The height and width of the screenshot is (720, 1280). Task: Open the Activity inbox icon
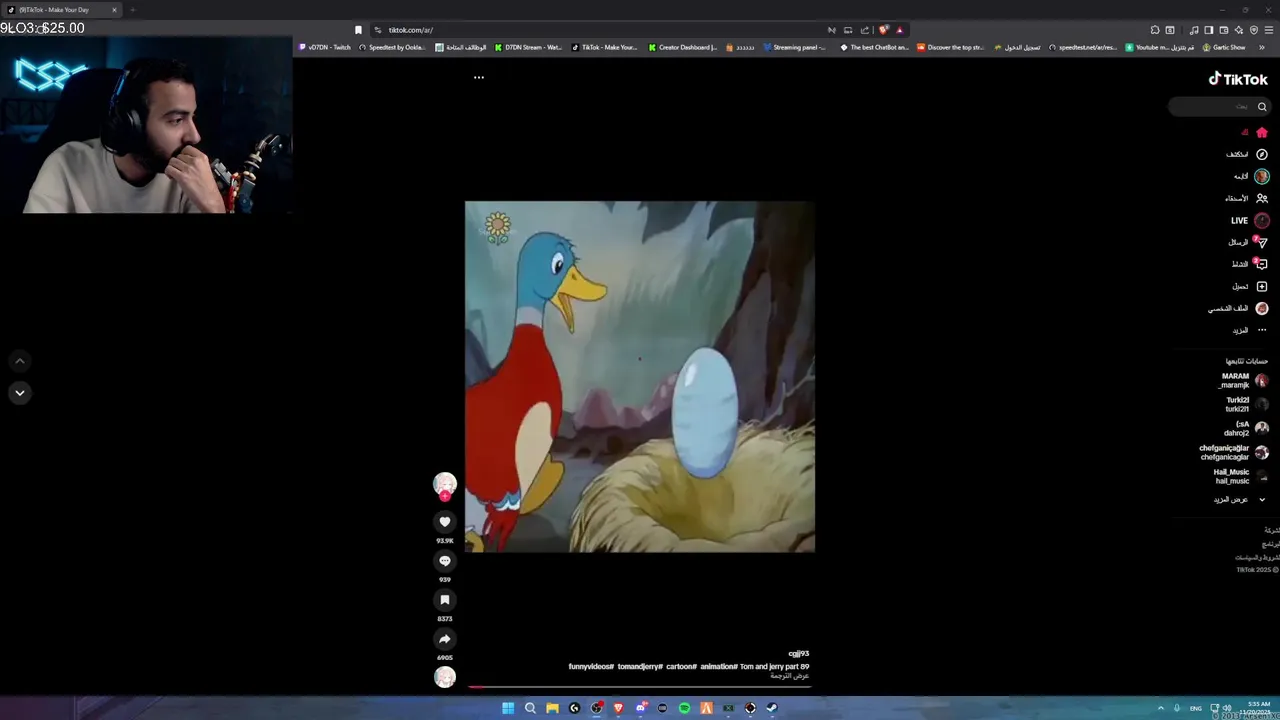[1262, 264]
